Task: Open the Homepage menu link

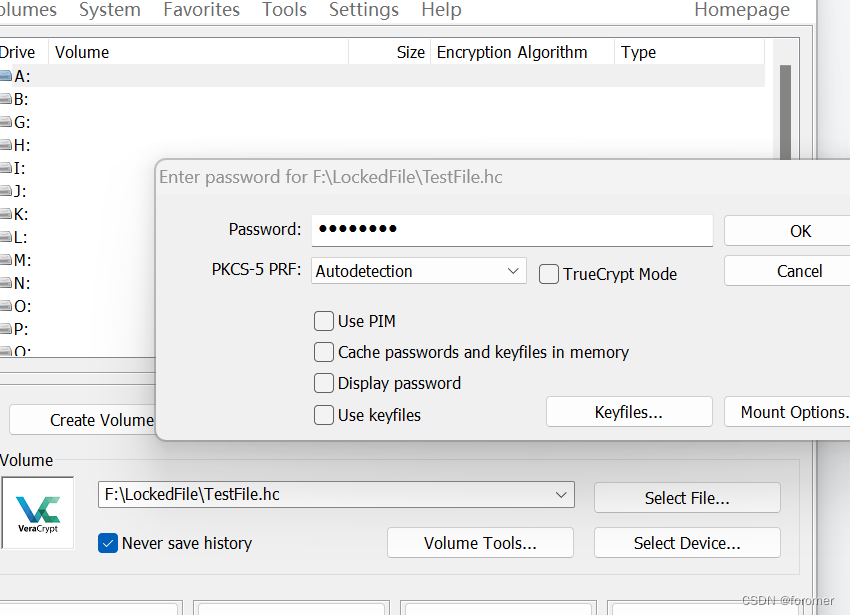Action: click(742, 10)
